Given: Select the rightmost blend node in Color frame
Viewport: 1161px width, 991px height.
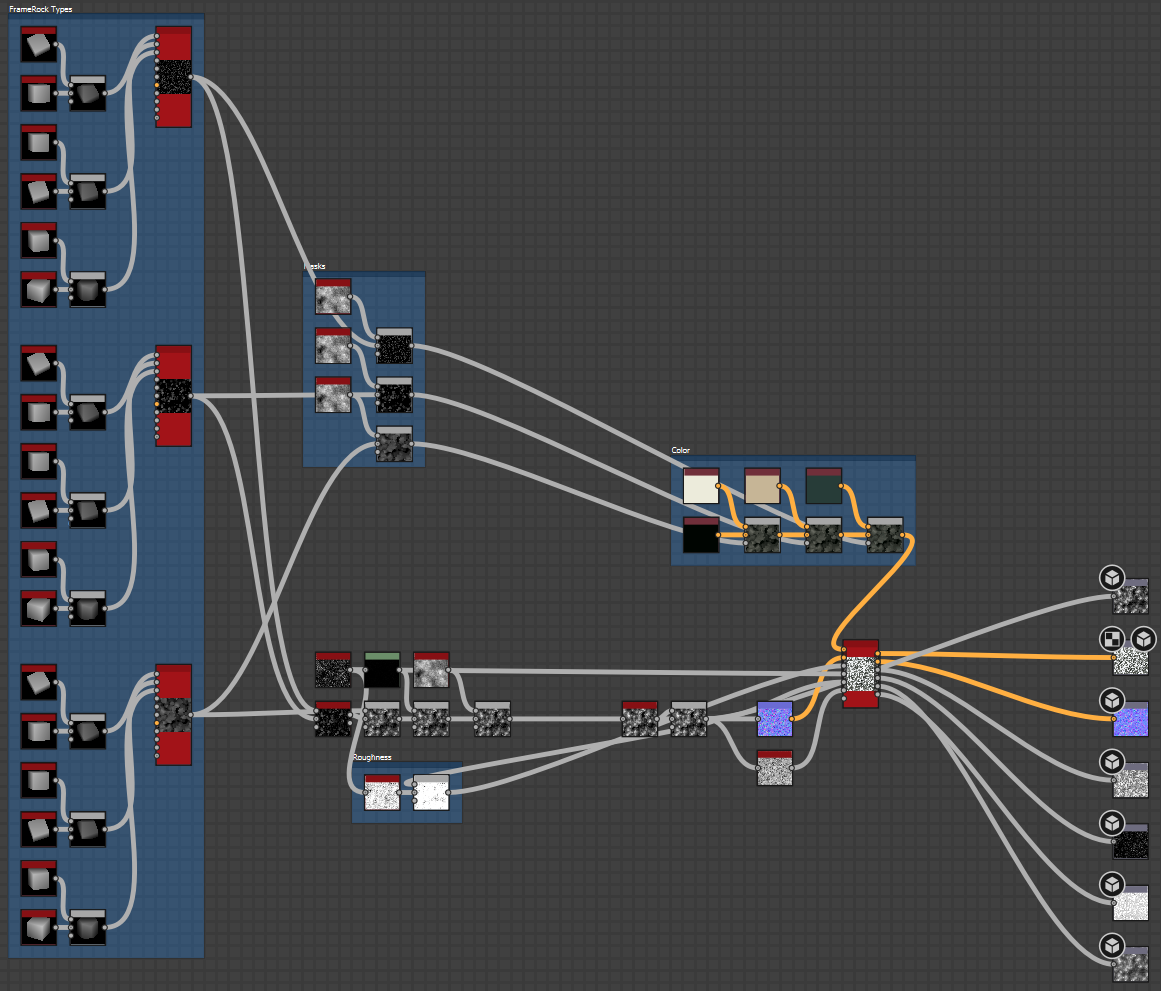Looking at the screenshot, I should point(884,536).
